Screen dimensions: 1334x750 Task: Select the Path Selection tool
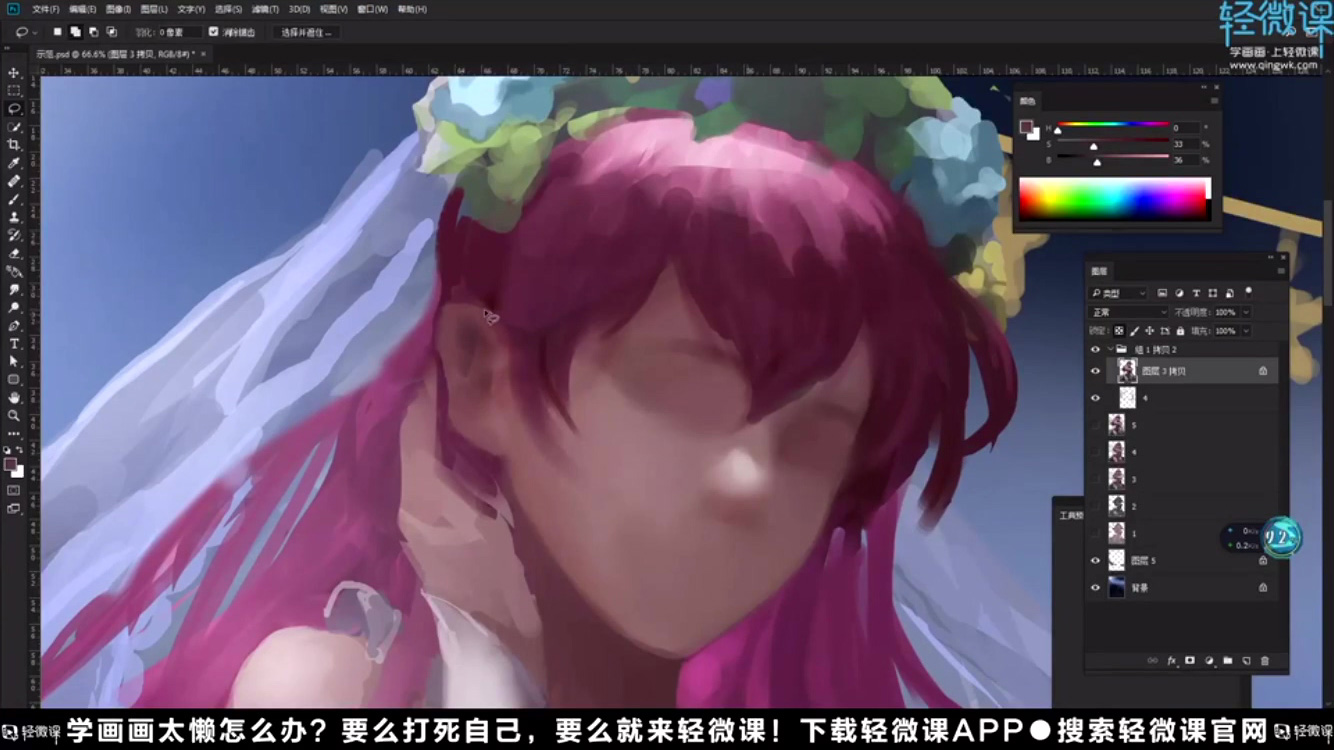tap(14, 362)
